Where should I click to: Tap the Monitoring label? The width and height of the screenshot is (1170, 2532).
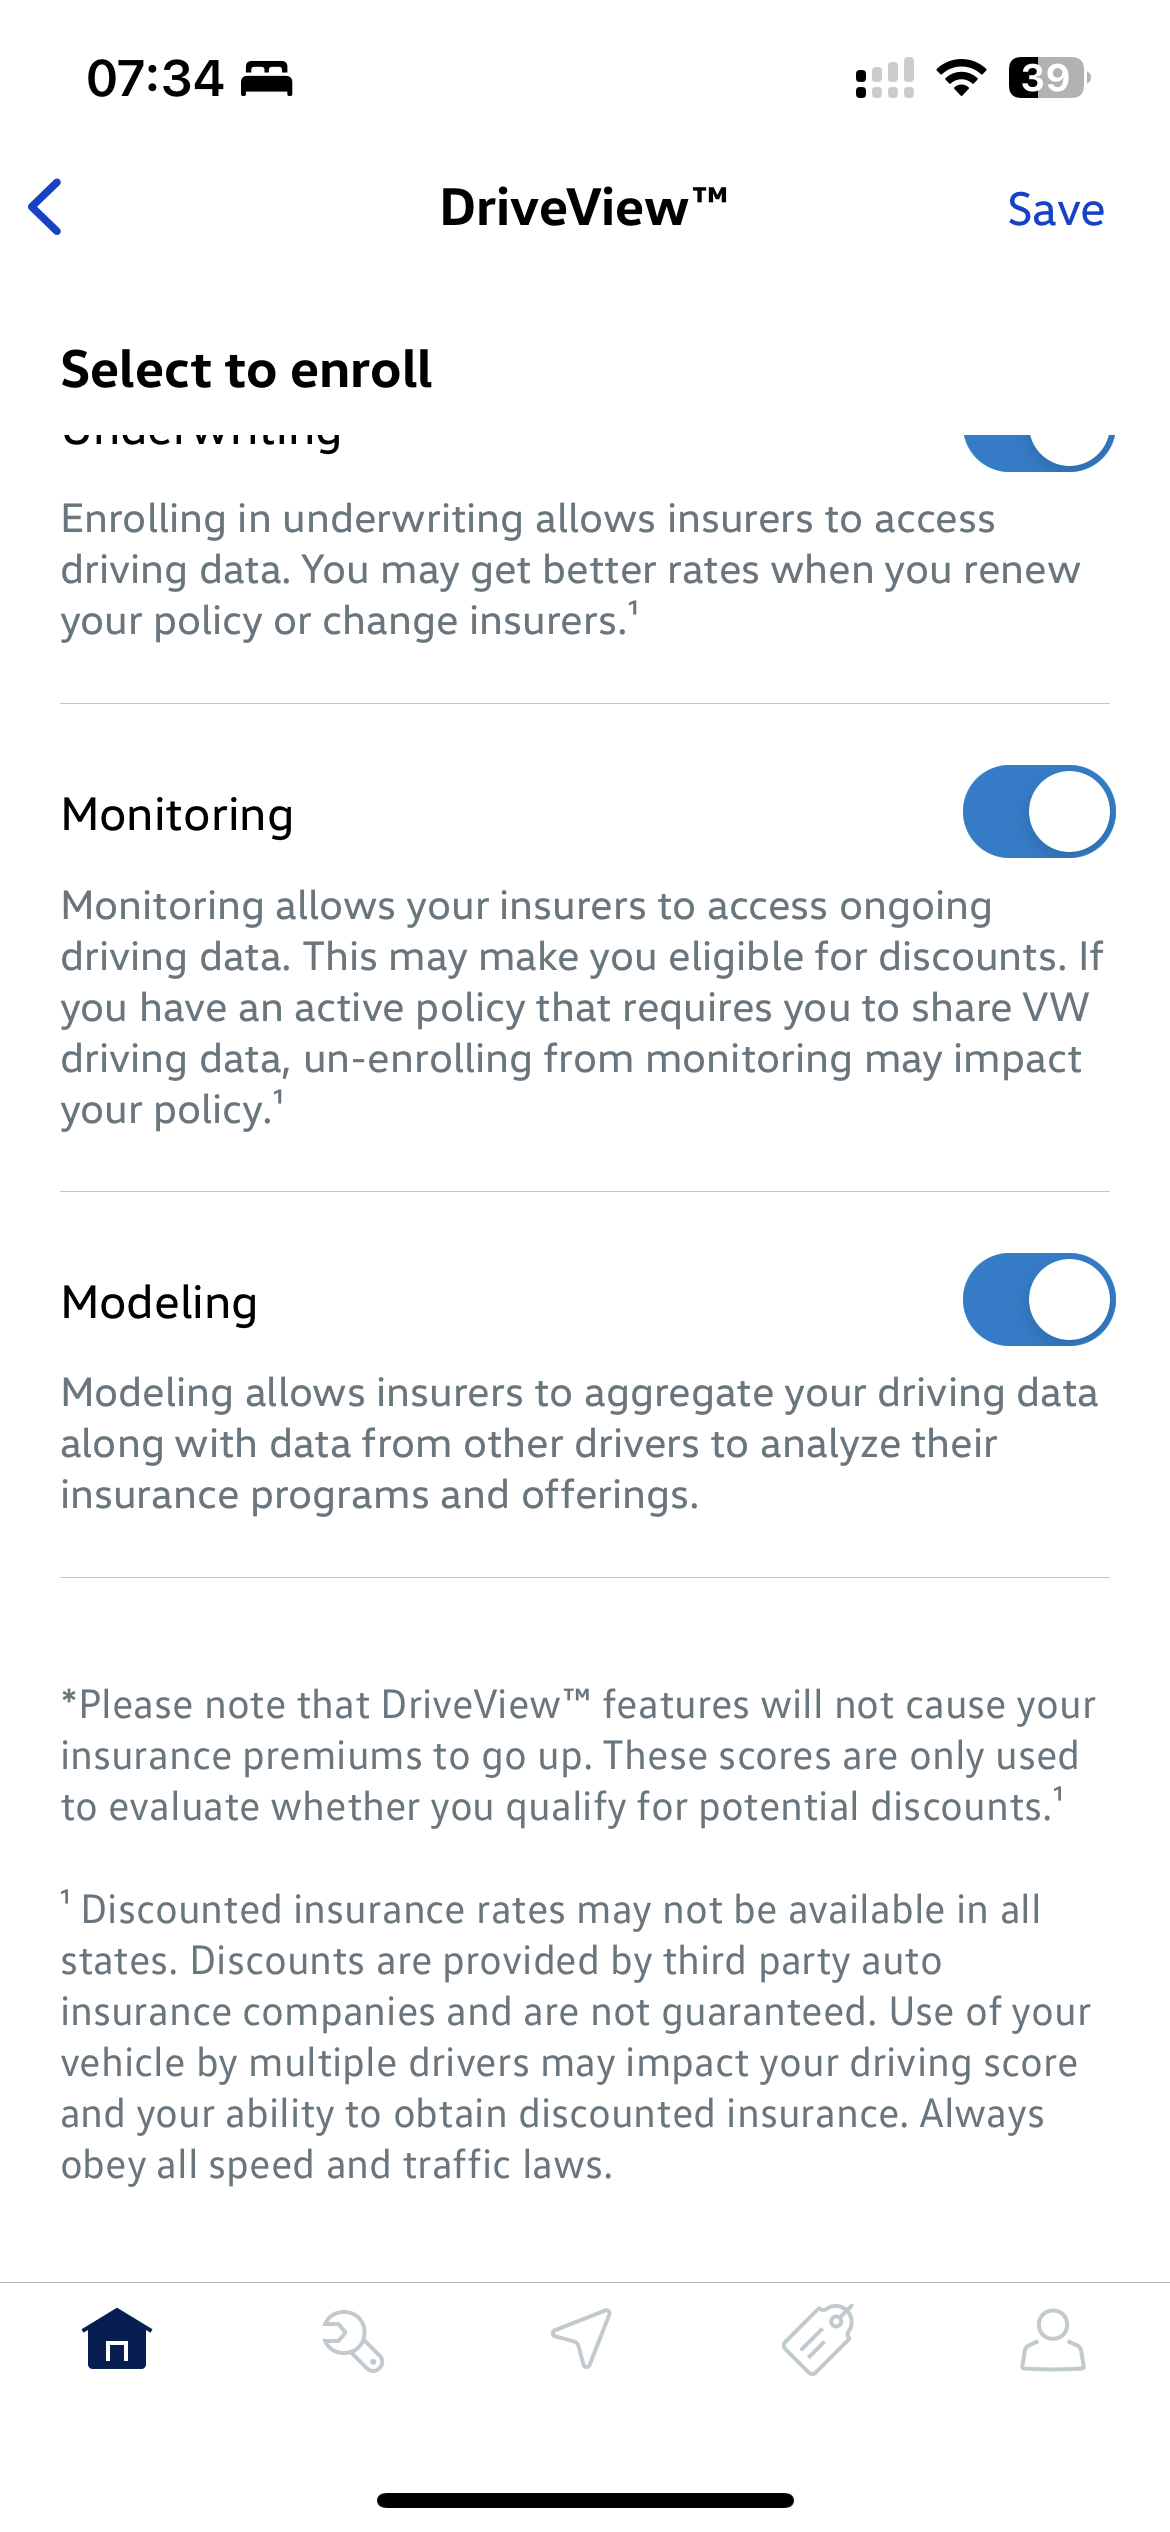177,814
